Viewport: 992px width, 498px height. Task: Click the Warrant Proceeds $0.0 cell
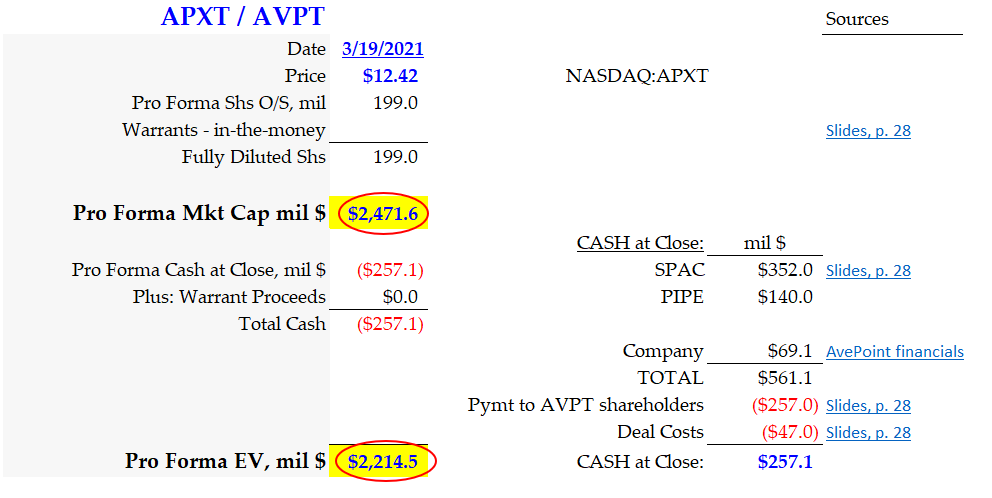click(400, 297)
